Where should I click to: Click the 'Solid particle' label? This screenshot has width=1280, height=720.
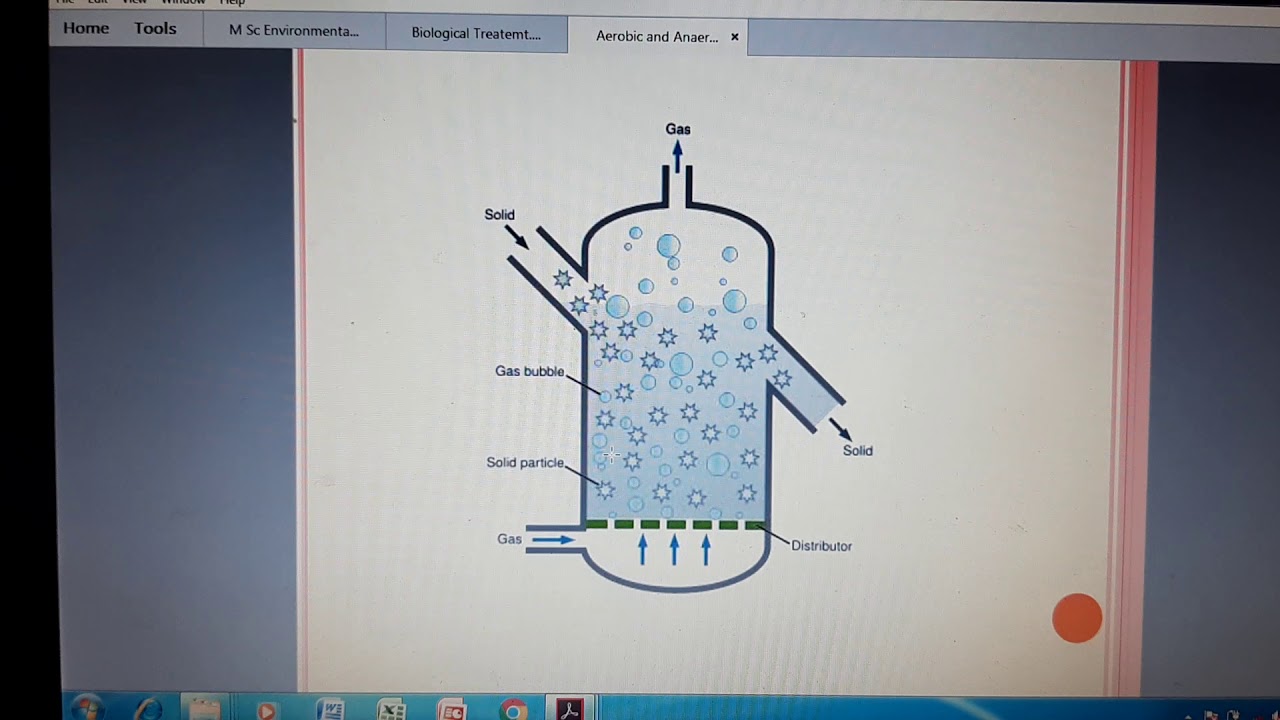(525, 463)
